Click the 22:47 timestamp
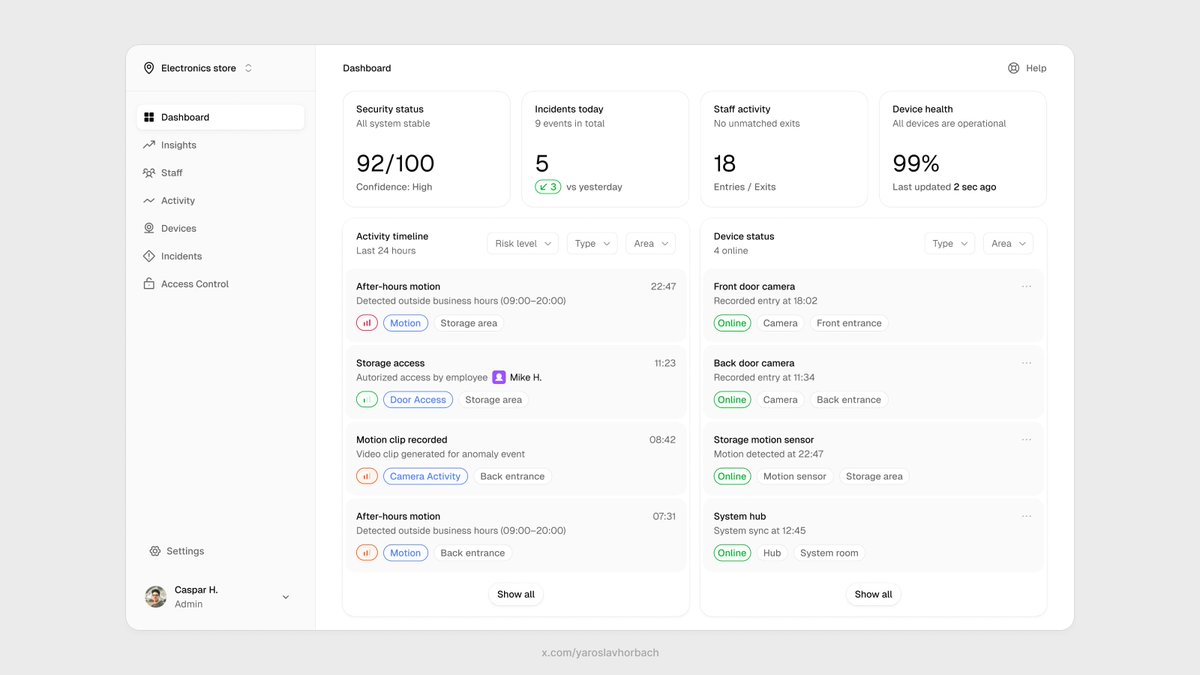The height and width of the screenshot is (675, 1200). click(663, 286)
